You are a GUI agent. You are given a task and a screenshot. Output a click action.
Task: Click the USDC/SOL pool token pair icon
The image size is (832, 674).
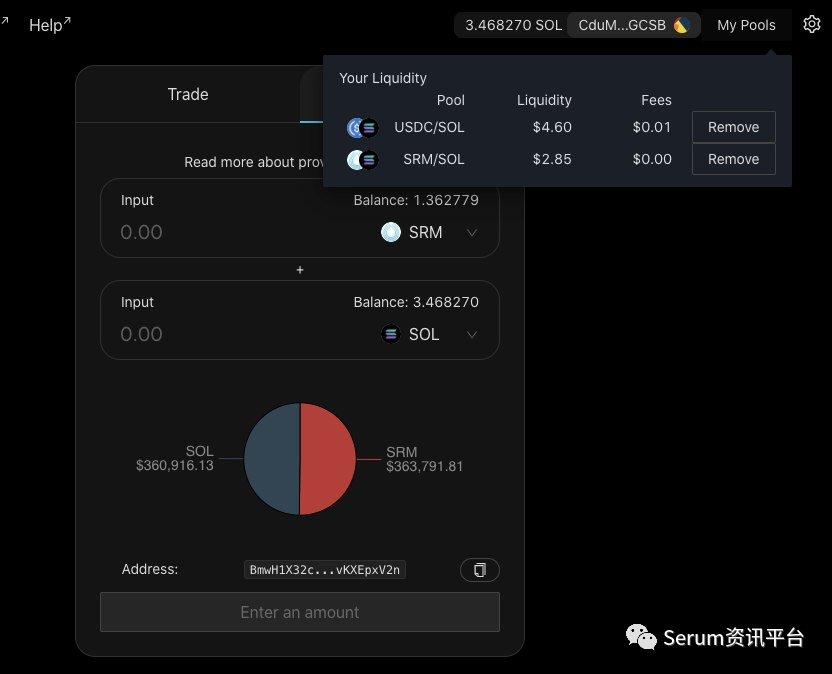click(362, 128)
